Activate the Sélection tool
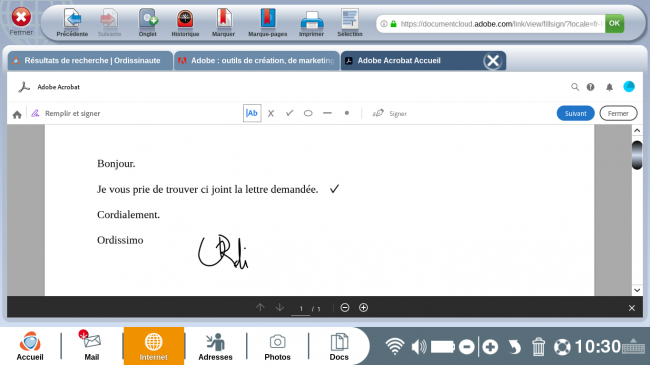The width and height of the screenshot is (650, 365). click(x=350, y=23)
